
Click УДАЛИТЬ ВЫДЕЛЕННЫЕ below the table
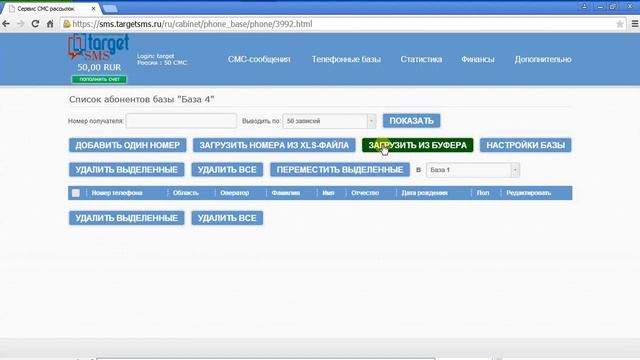127,218
